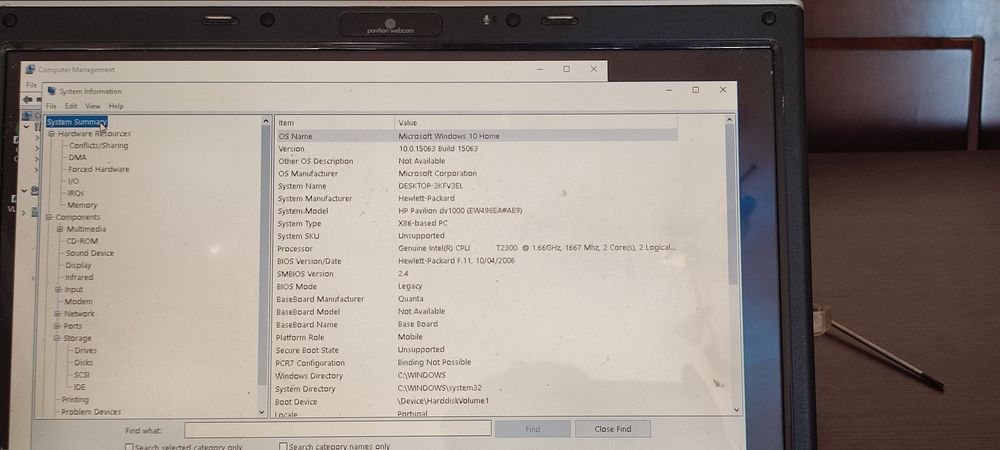
Task: Select Problem Devices tree item
Action: (91, 412)
